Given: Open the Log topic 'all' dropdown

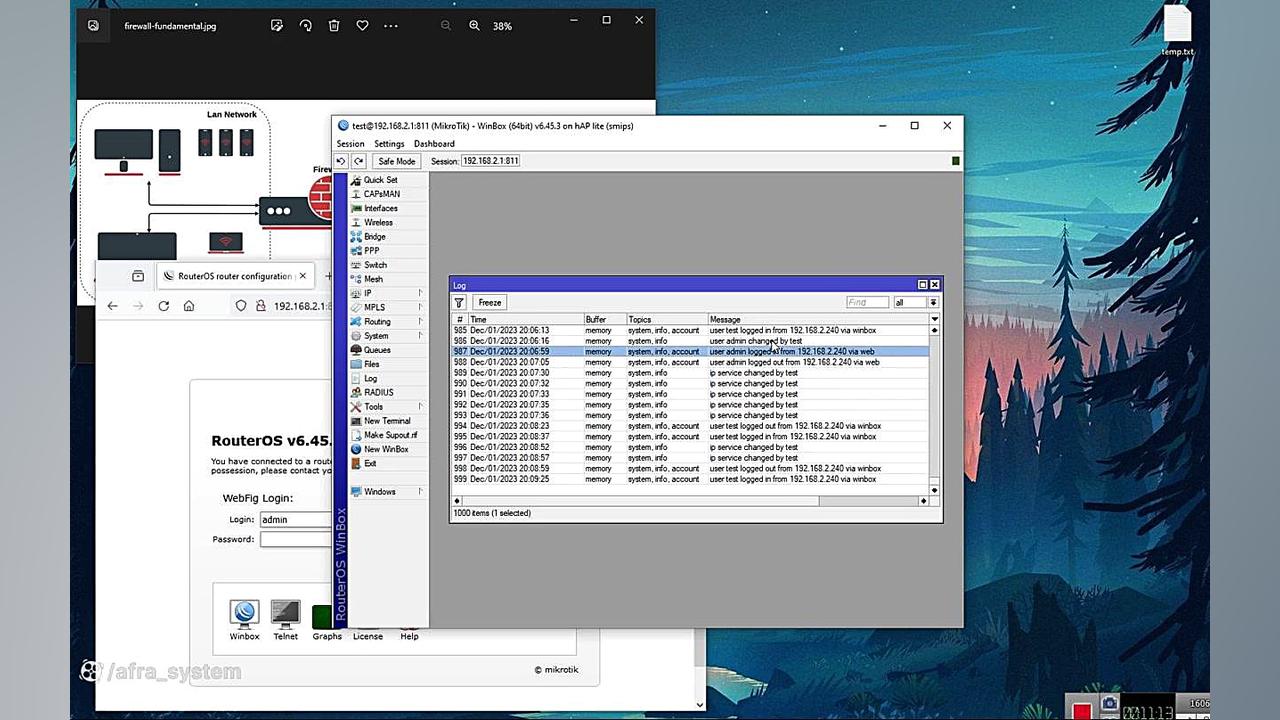Looking at the screenshot, I should coord(933,302).
